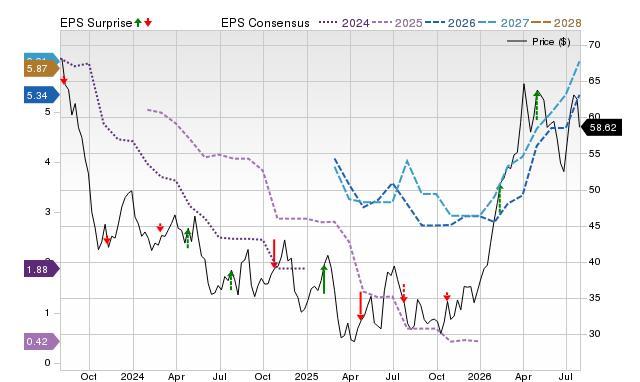The image size is (640, 382).
Task: Click the green up arrow in EPS Surprise legend
Action: coord(138,22)
